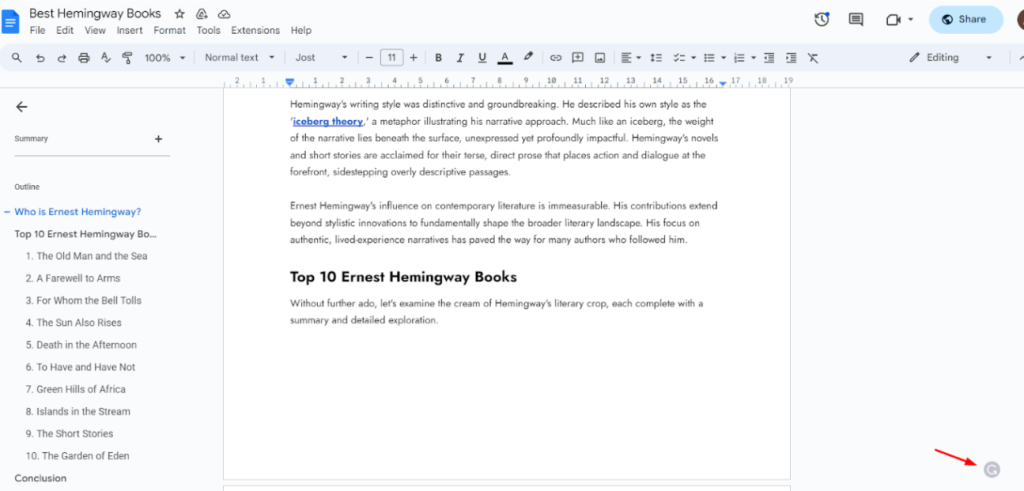This screenshot has height=491, width=1024.
Task: Toggle bold formatting
Action: (x=438, y=57)
